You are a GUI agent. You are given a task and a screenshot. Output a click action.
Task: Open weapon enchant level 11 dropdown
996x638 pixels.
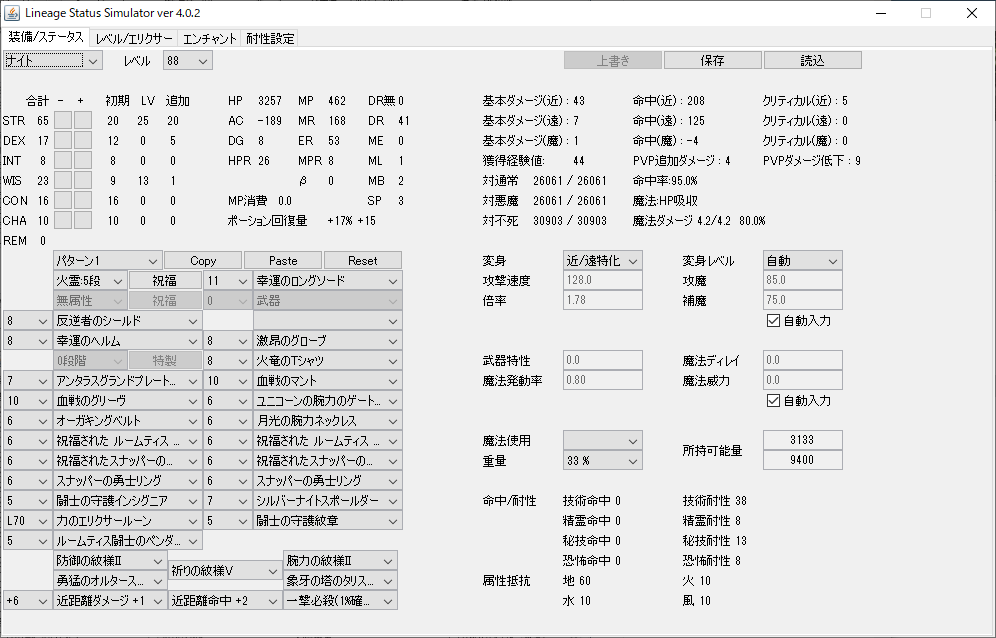[x=227, y=281]
